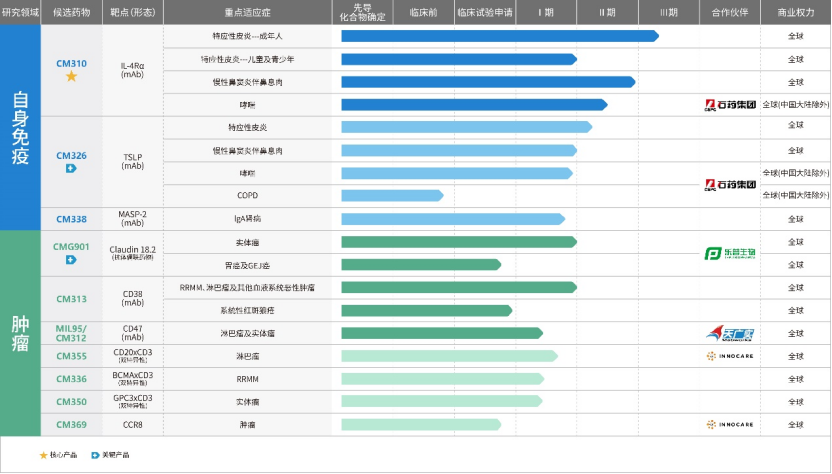
Task: Click the 石药集团 logo in CM310 哮喘 row
Action: point(730,105)
